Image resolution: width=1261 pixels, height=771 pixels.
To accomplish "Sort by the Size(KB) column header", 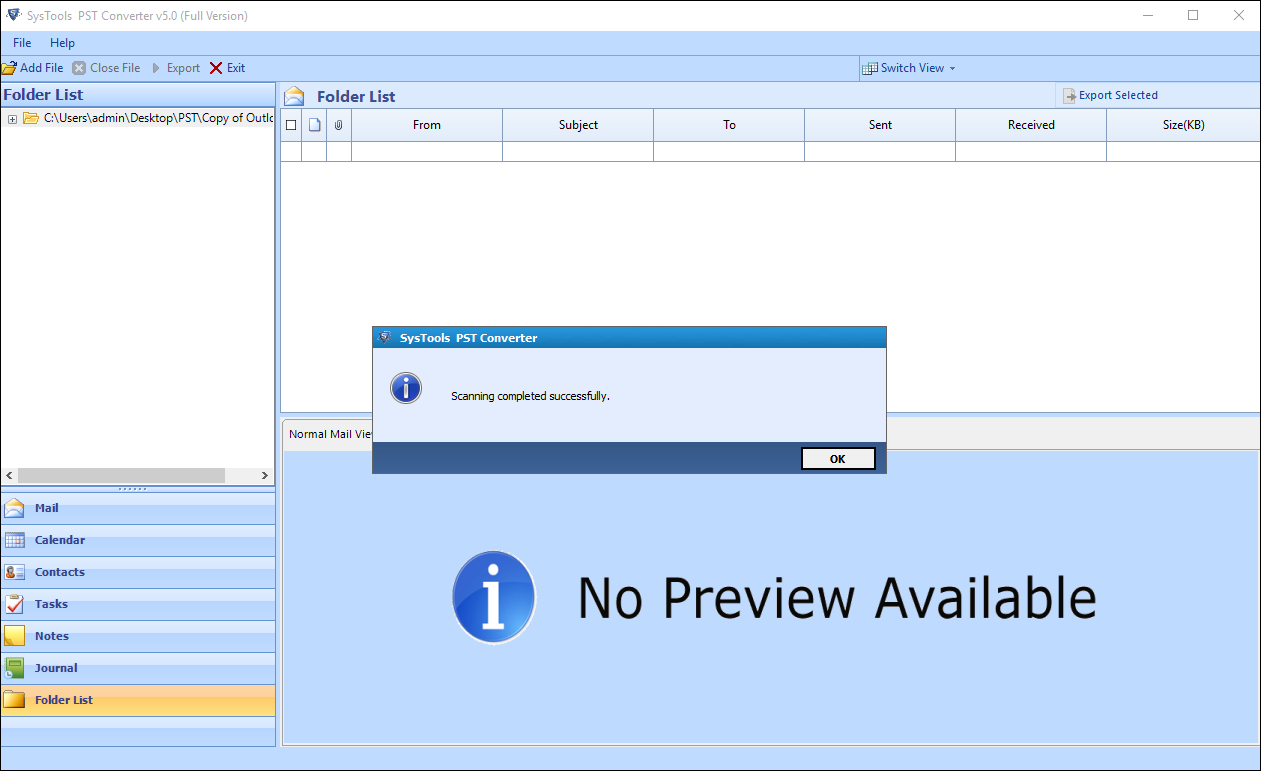I will click(1184, 125).
